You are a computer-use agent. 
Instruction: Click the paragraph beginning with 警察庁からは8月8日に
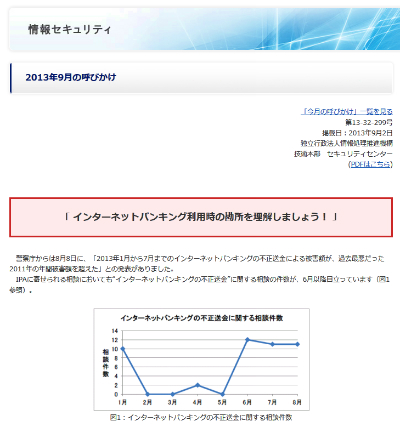click(197, 263)
